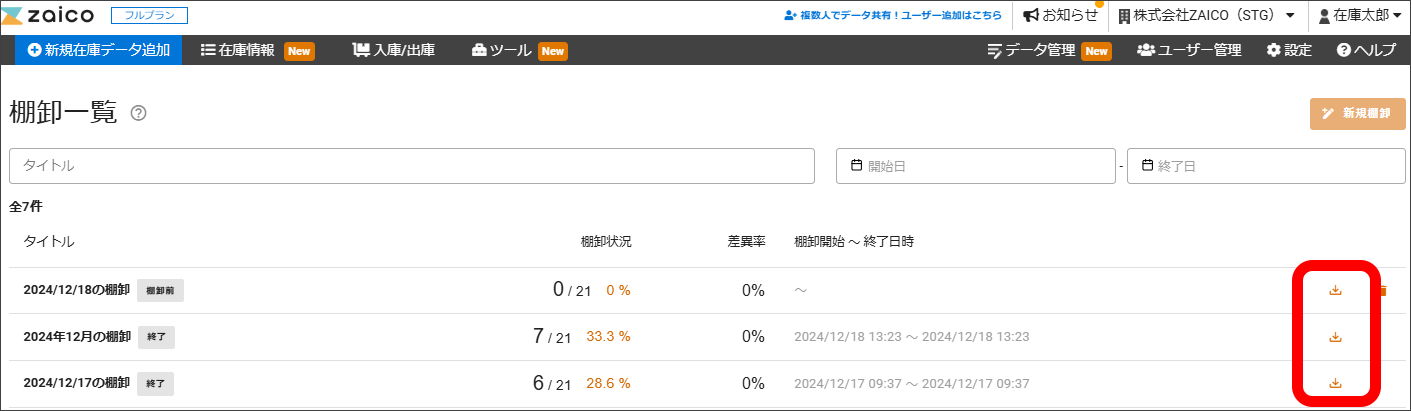The width and height of the screenshot is (1411, 411).
Task: Focus the タイトル search field
Action: pyautogui.click(x=412, y=166)
